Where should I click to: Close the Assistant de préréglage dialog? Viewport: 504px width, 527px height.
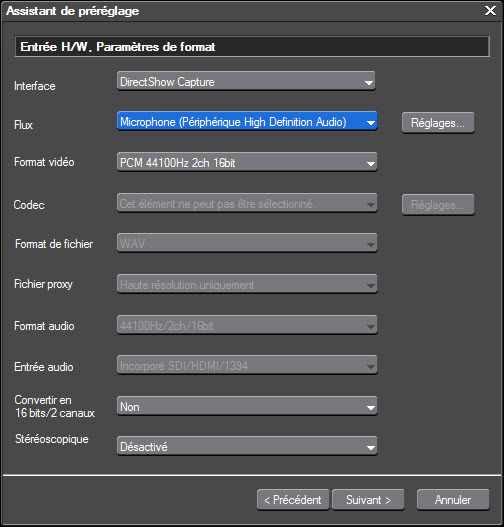[490, 11]
